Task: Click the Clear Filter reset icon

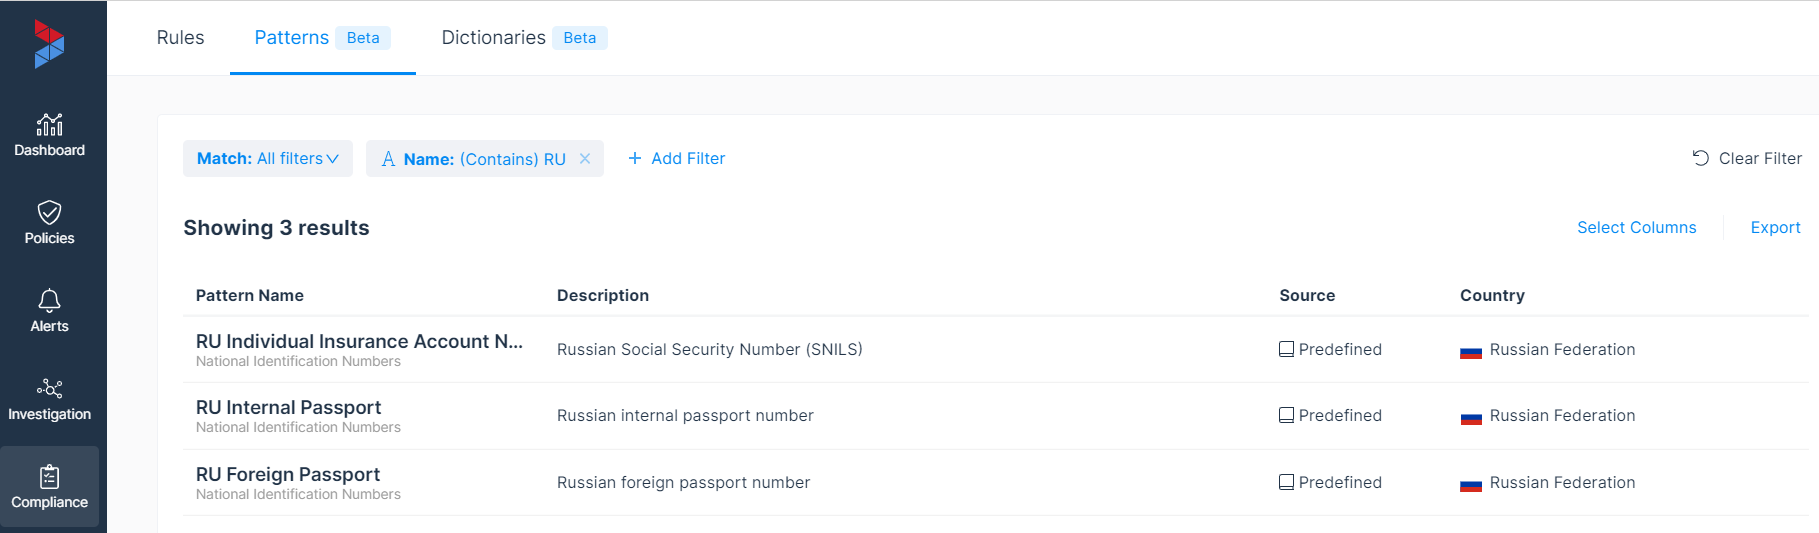Action: click(x=1700, y=158)
